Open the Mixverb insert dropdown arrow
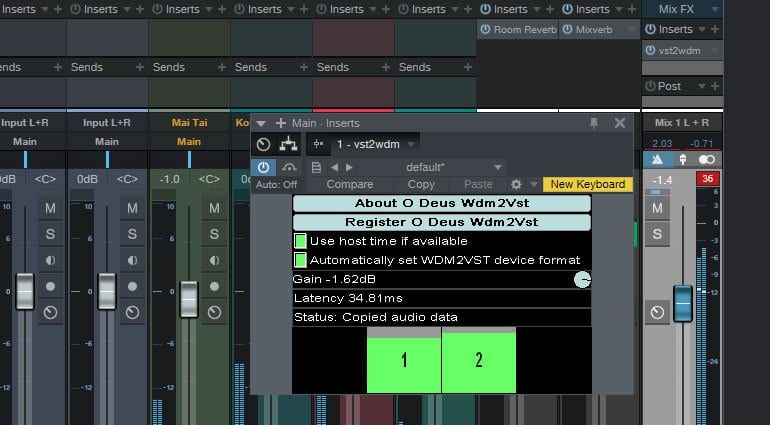 click(632, 30)
